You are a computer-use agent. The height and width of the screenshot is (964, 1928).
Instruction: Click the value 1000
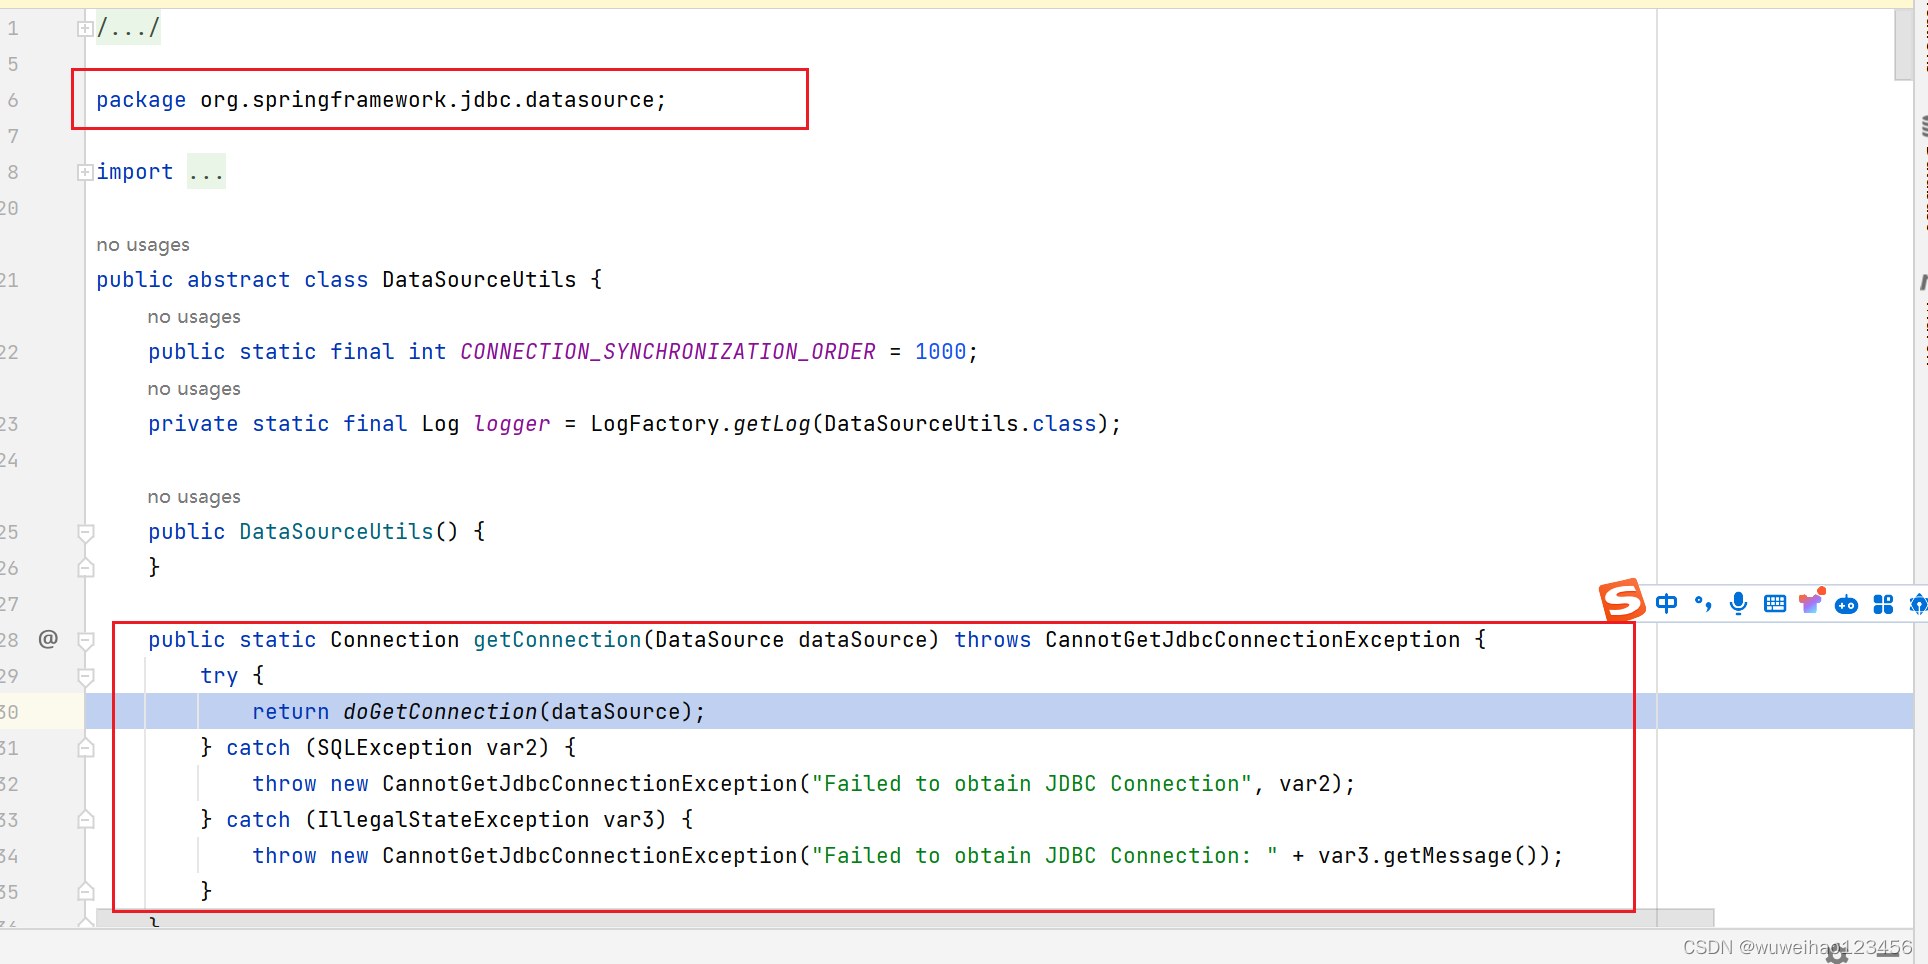(x=941, y=352)
